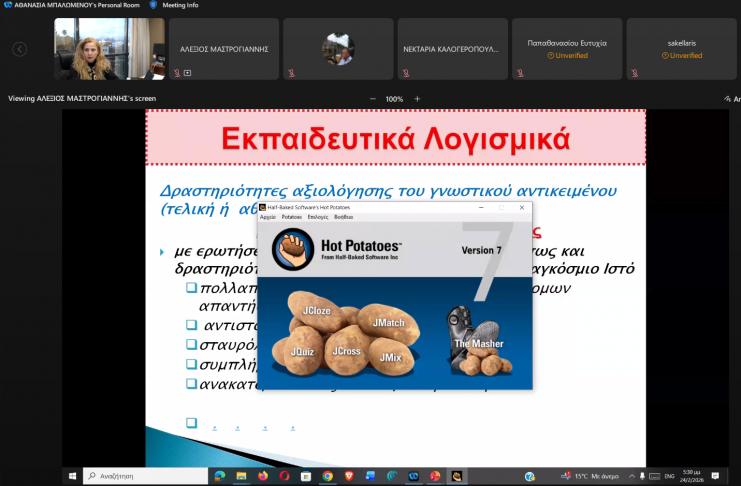Image resolution: width=741 pixels, height=486 pixels.
Task: Open the Επιλογές menu
Action: (318, 216)
